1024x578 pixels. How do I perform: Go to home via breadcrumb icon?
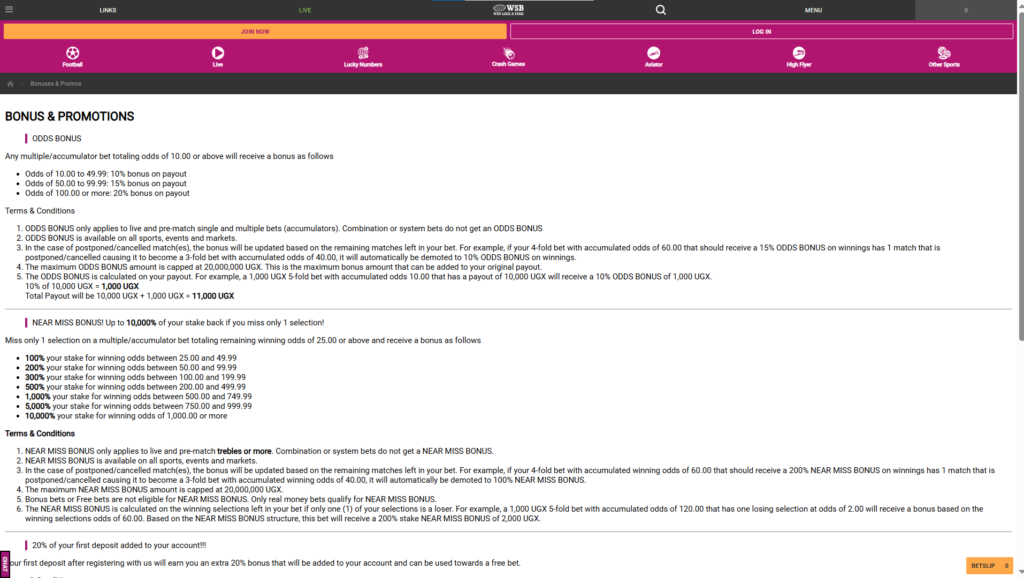pos(10,84)
